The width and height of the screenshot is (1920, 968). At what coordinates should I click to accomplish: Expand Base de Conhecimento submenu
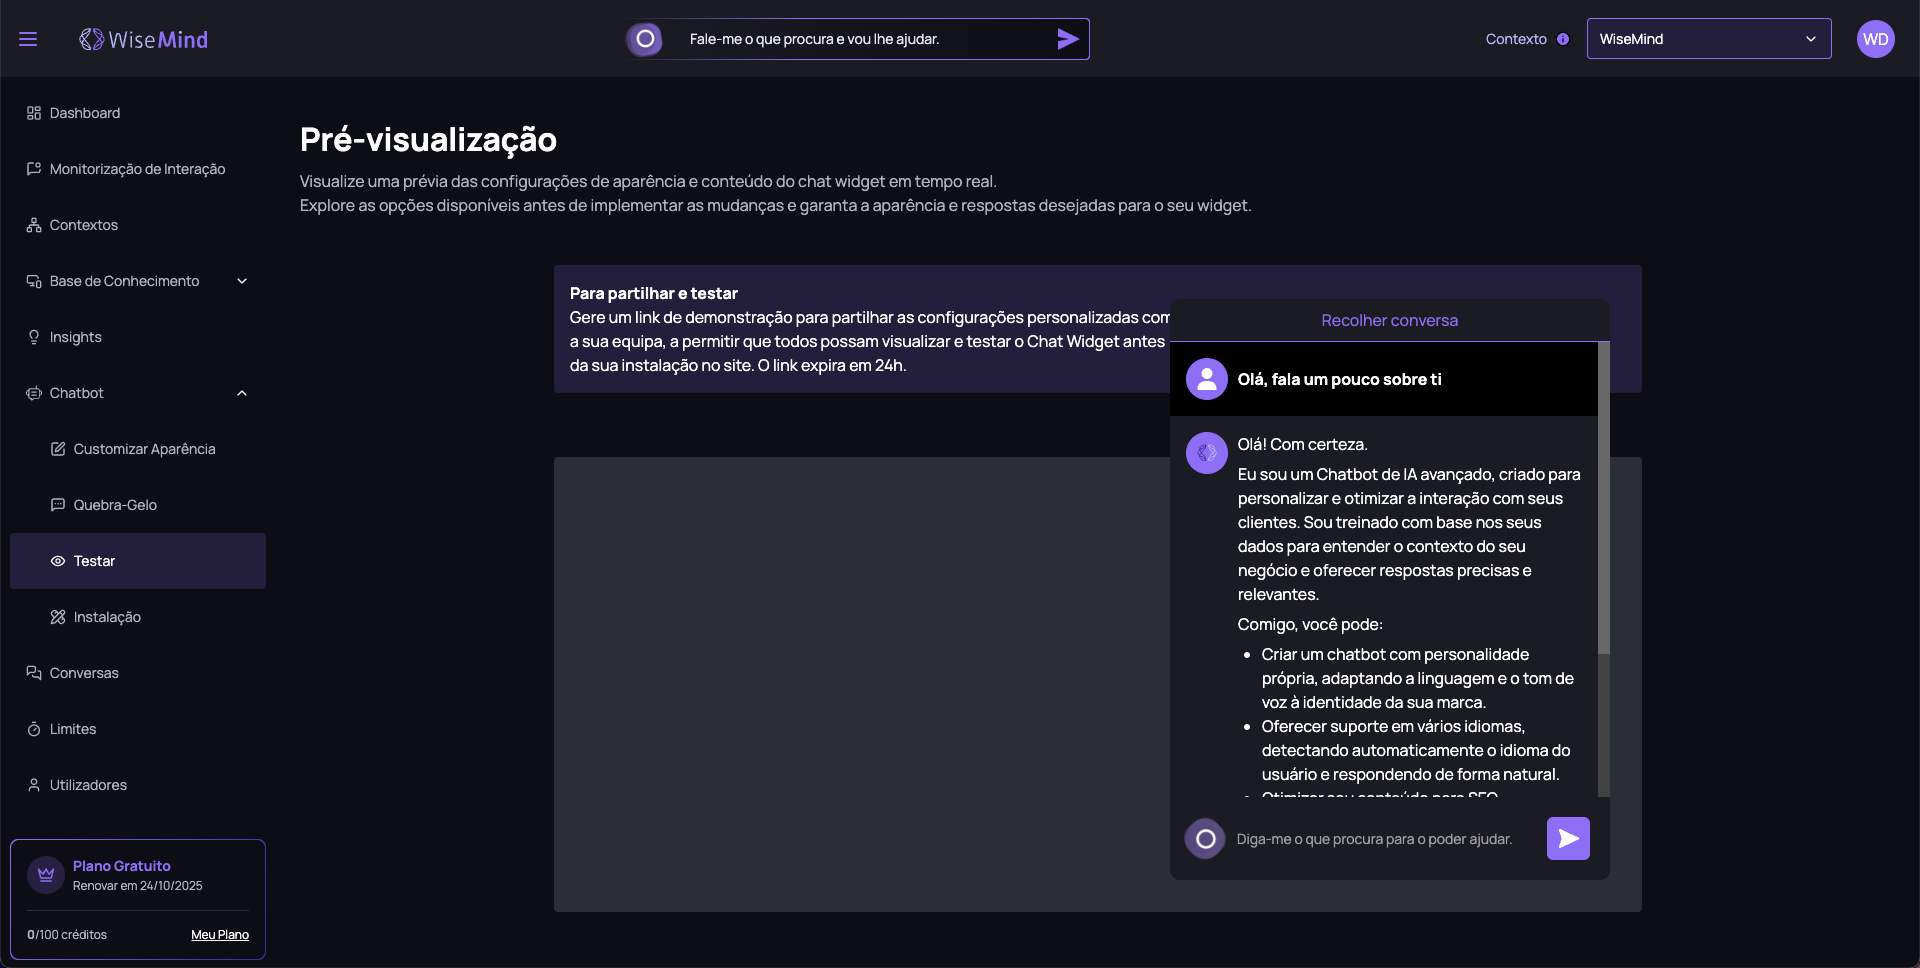242,281
